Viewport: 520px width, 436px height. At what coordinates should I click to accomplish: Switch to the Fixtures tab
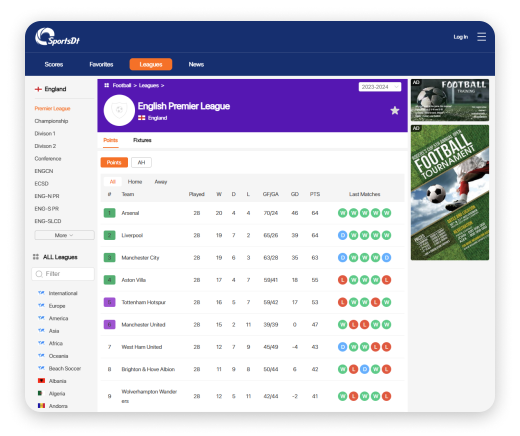(x=142, y=140)
